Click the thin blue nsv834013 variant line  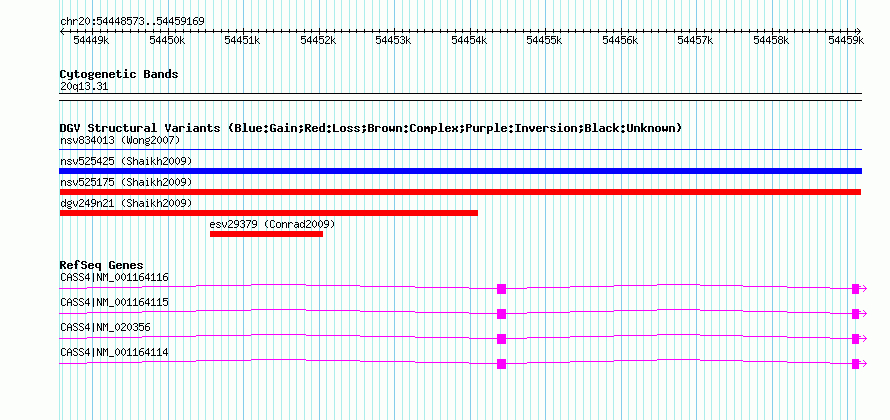pos(460,149)
